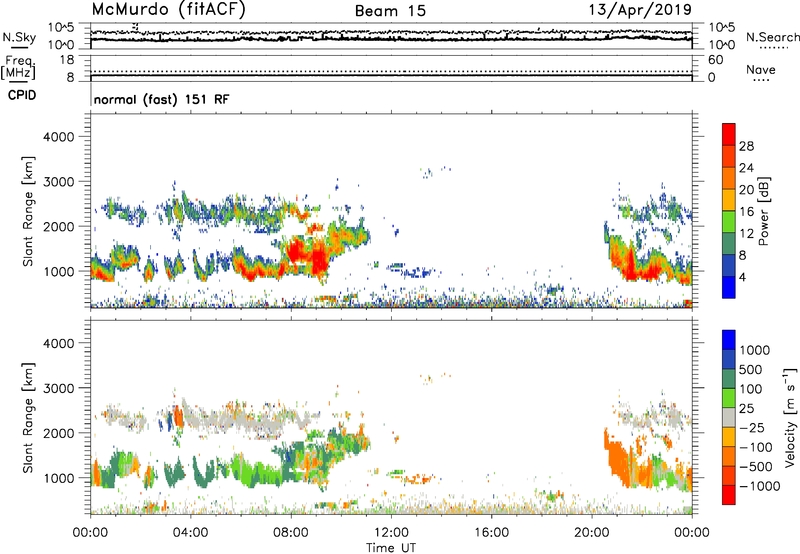
Task: Click the "McMurdo (fitACF)" title
Action: click(x=168, y=10)
